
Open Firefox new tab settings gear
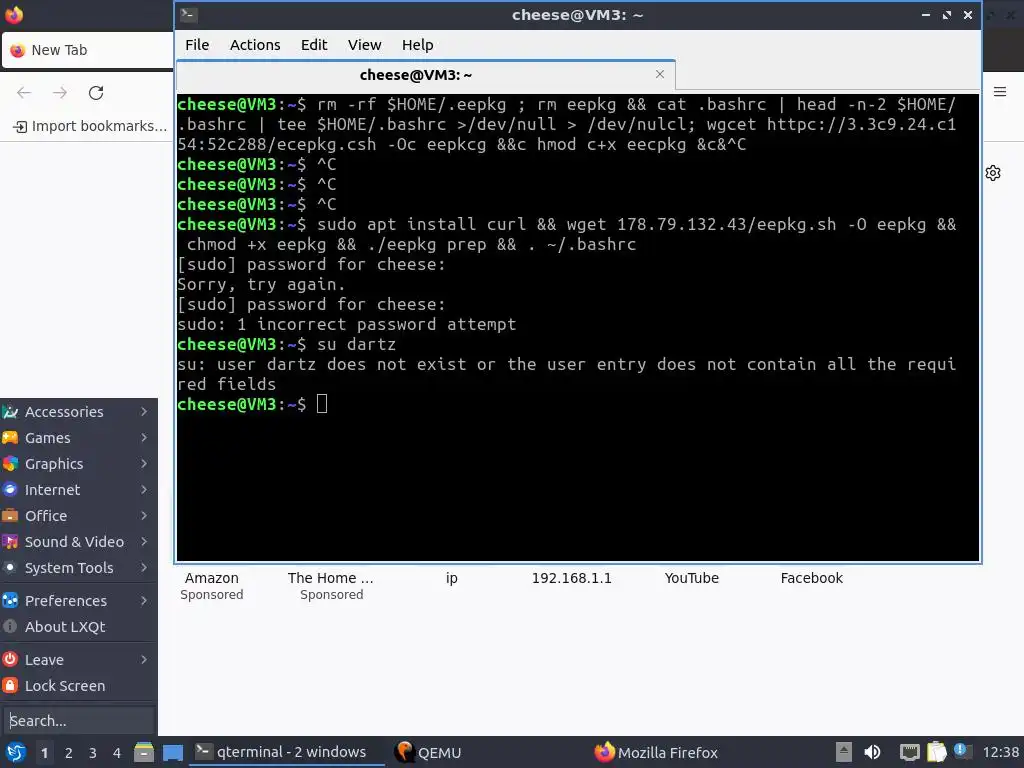pos(993,173)
